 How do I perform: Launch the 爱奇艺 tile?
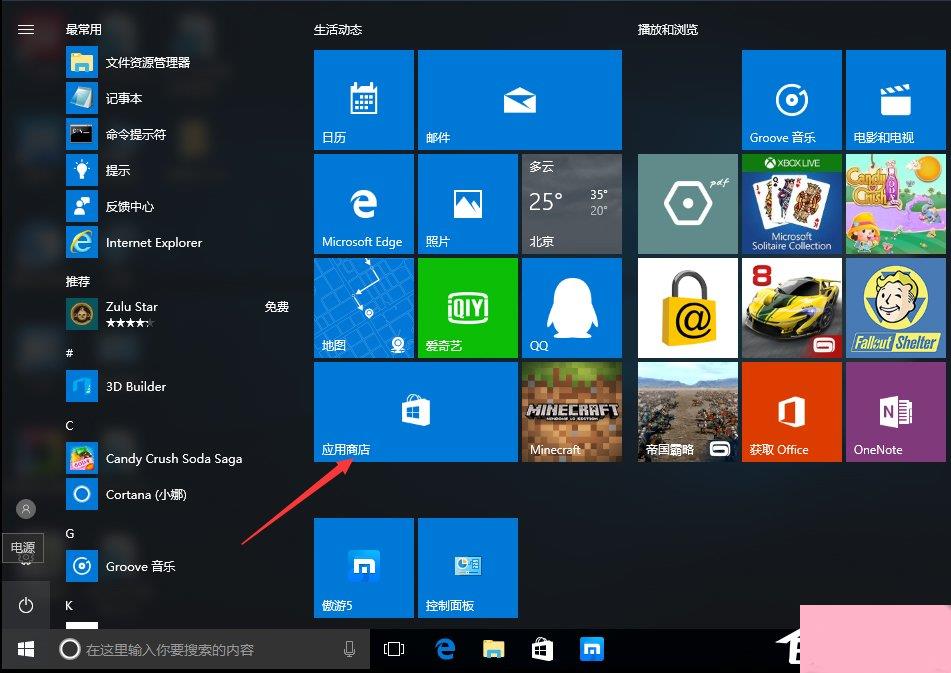click(468, 308)
